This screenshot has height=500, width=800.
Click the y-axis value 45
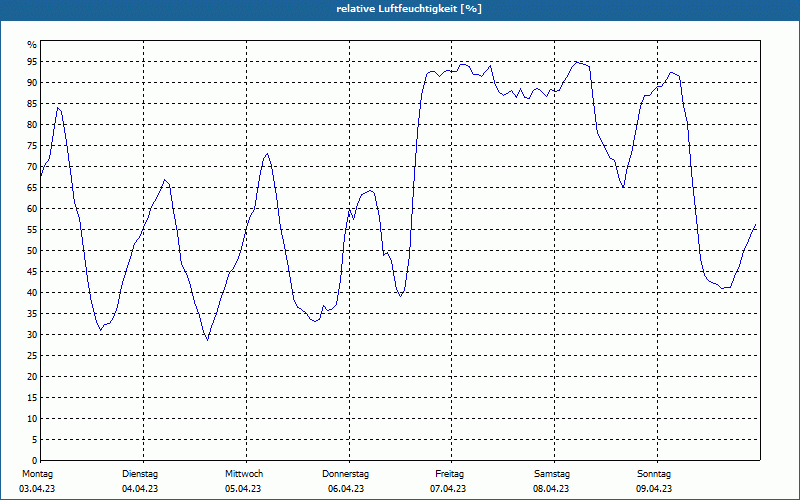(x=32, y=272)
